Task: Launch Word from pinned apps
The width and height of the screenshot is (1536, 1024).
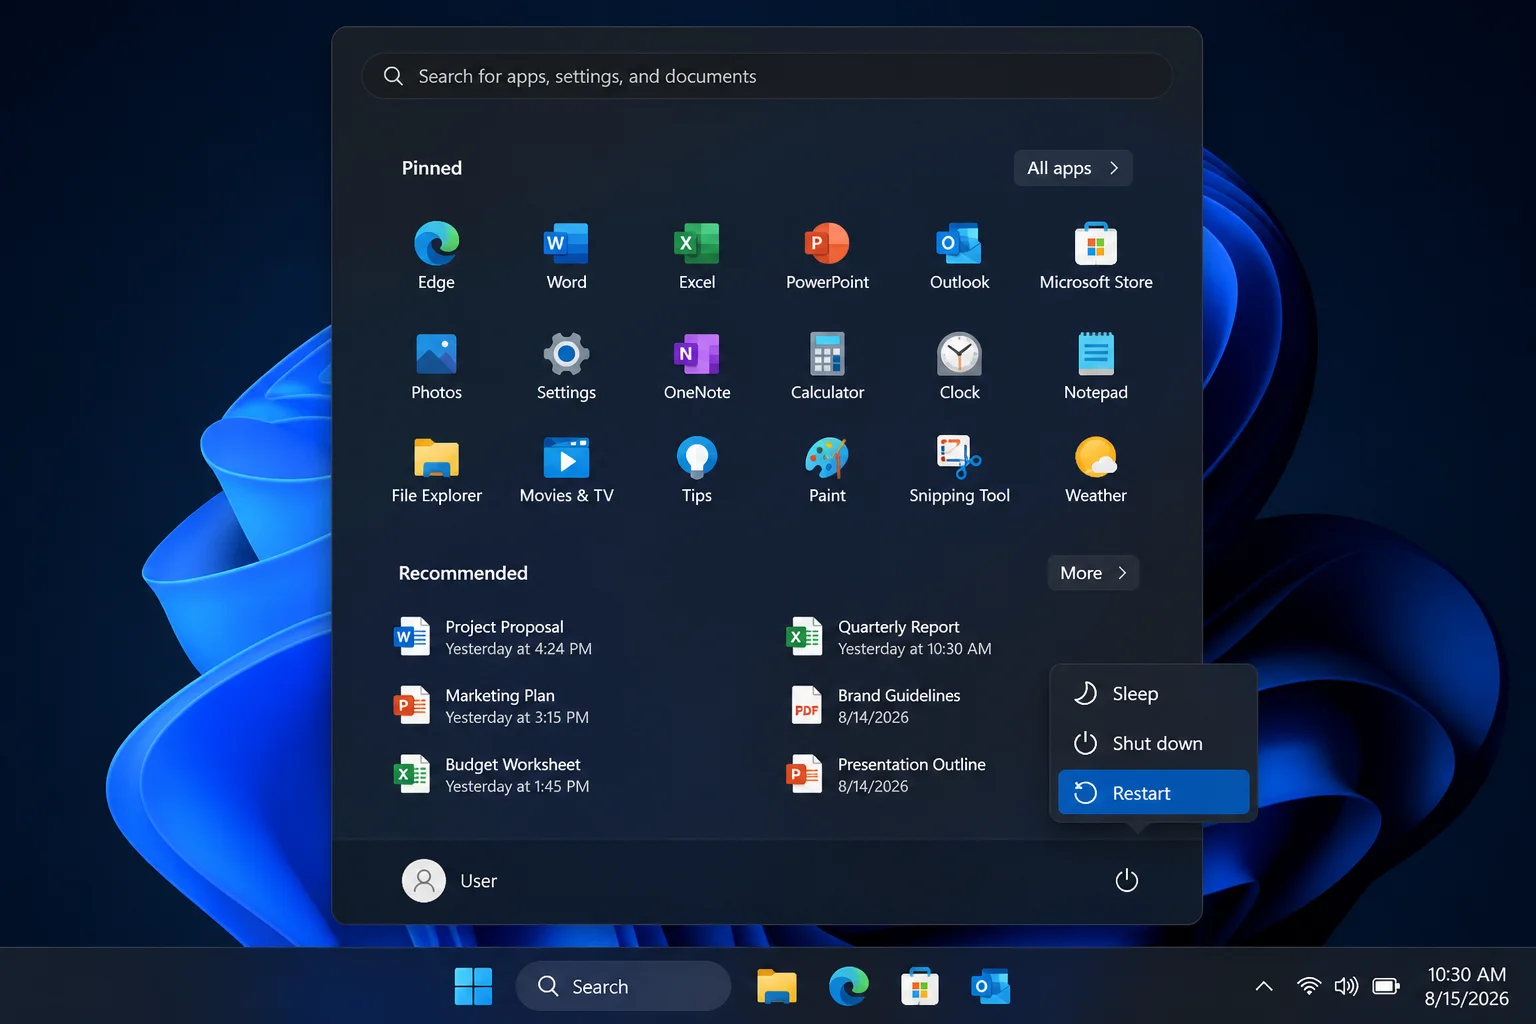Action: tap(566, 256)
